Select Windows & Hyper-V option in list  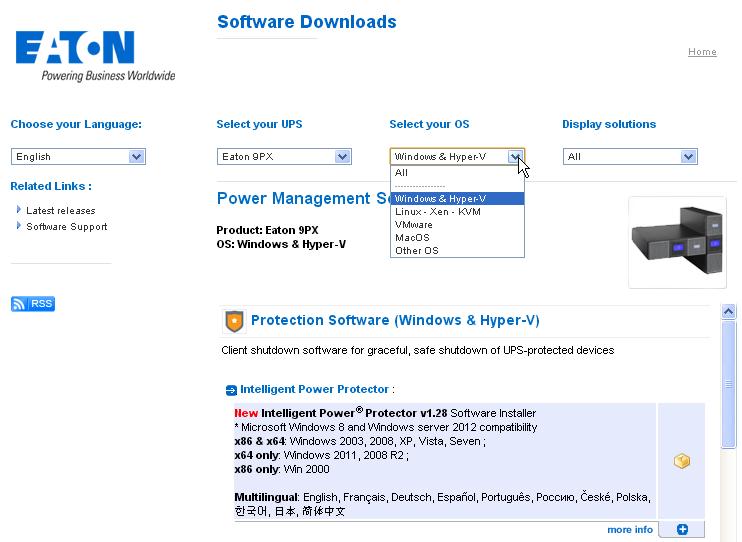pyautogui.click(x=457, y=199)
